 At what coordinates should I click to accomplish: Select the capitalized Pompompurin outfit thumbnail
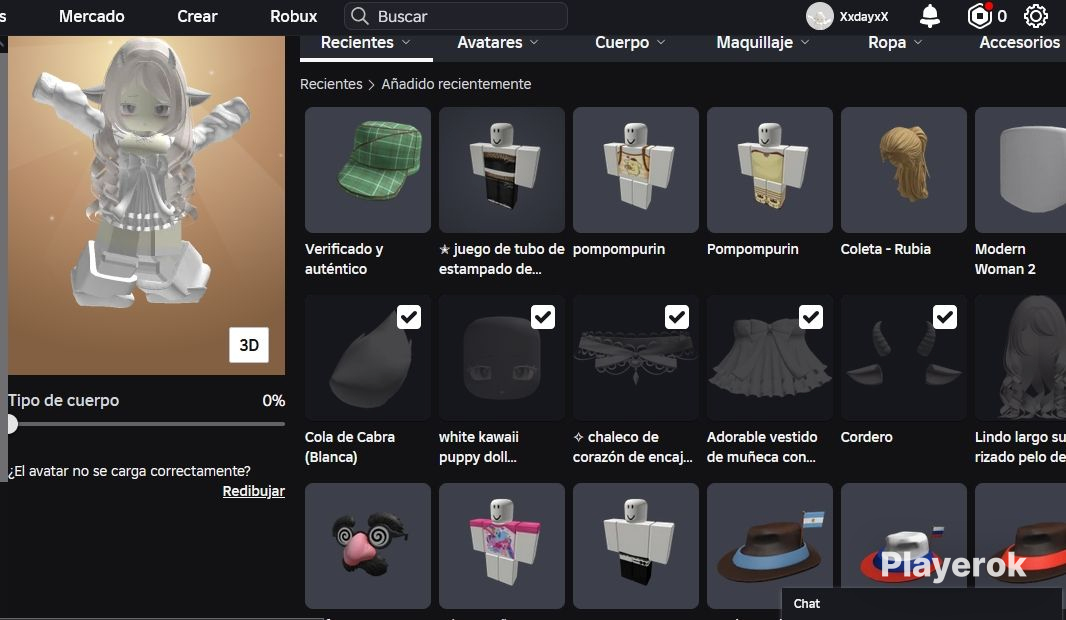pyautogui.click(x=770, y=170)
